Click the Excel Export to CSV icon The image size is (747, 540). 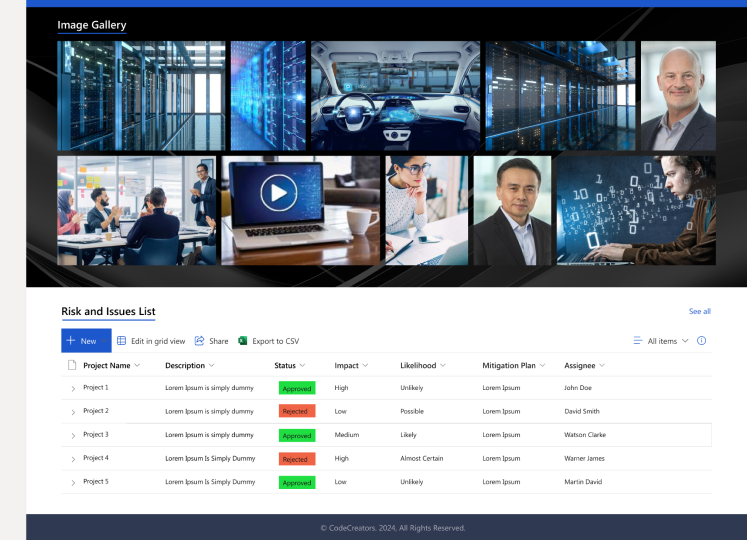click(243, 341)
